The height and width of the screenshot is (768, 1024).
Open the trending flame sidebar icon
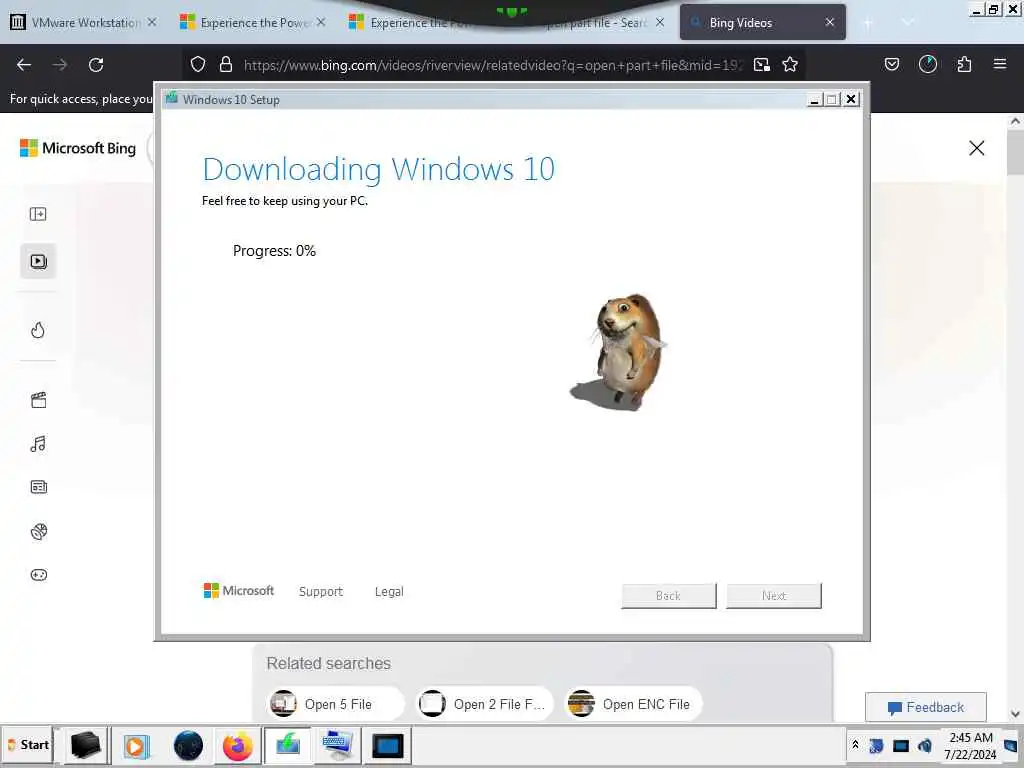(x=38, y=330)
